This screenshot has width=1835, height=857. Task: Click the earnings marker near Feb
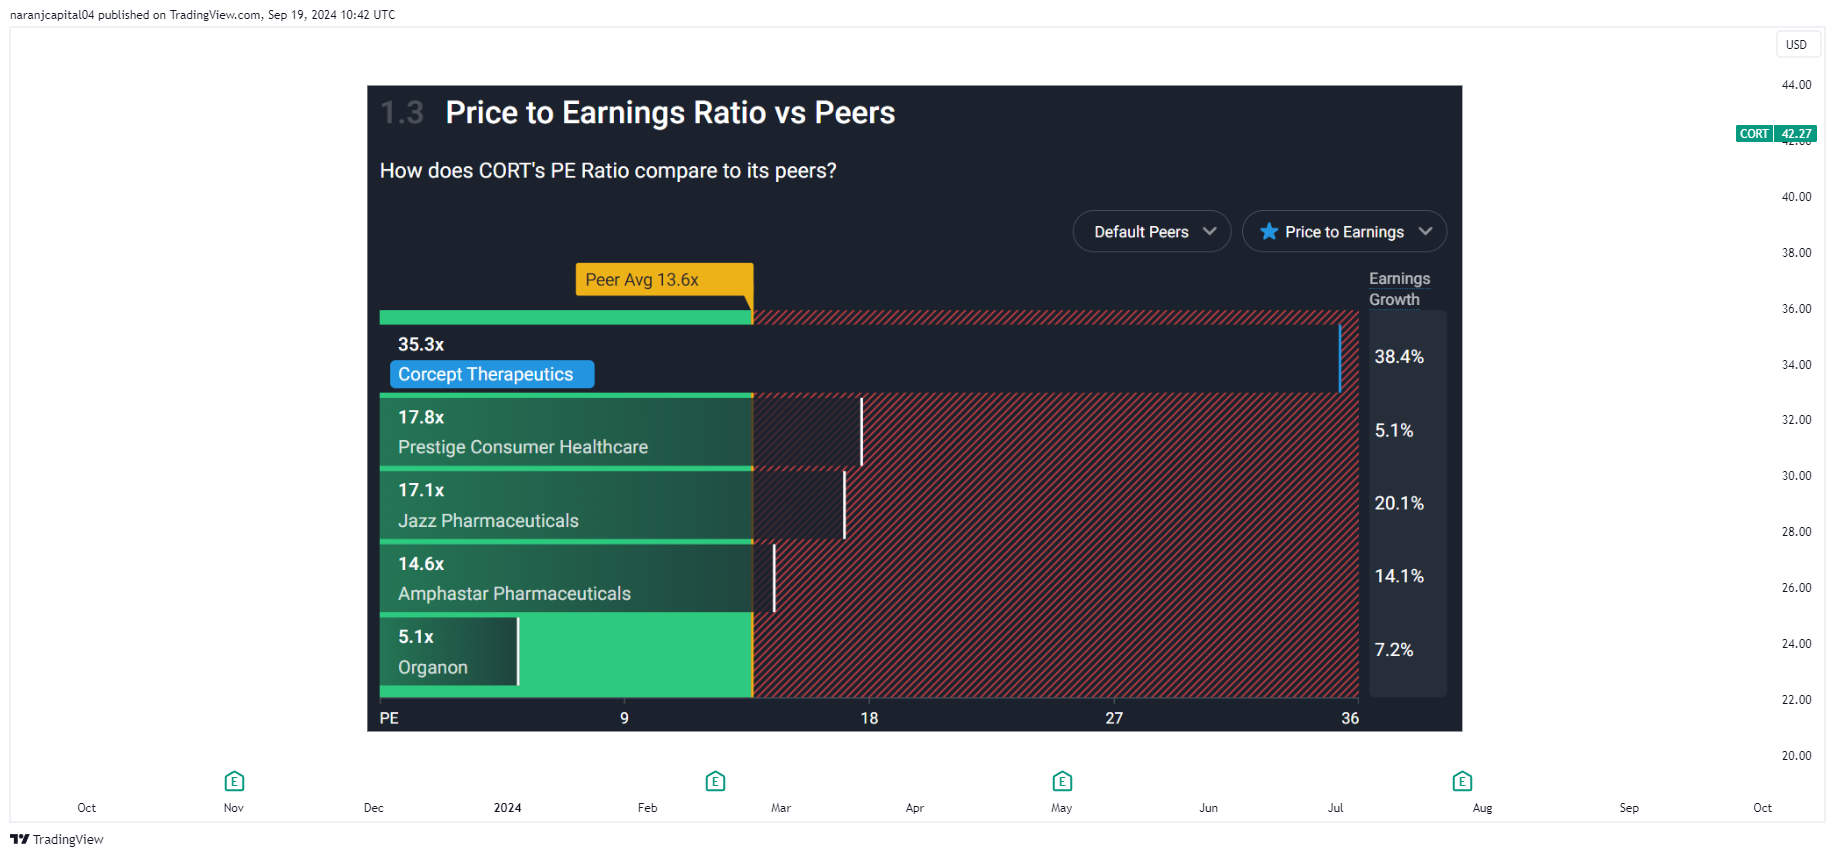click(x=715, y=781)
